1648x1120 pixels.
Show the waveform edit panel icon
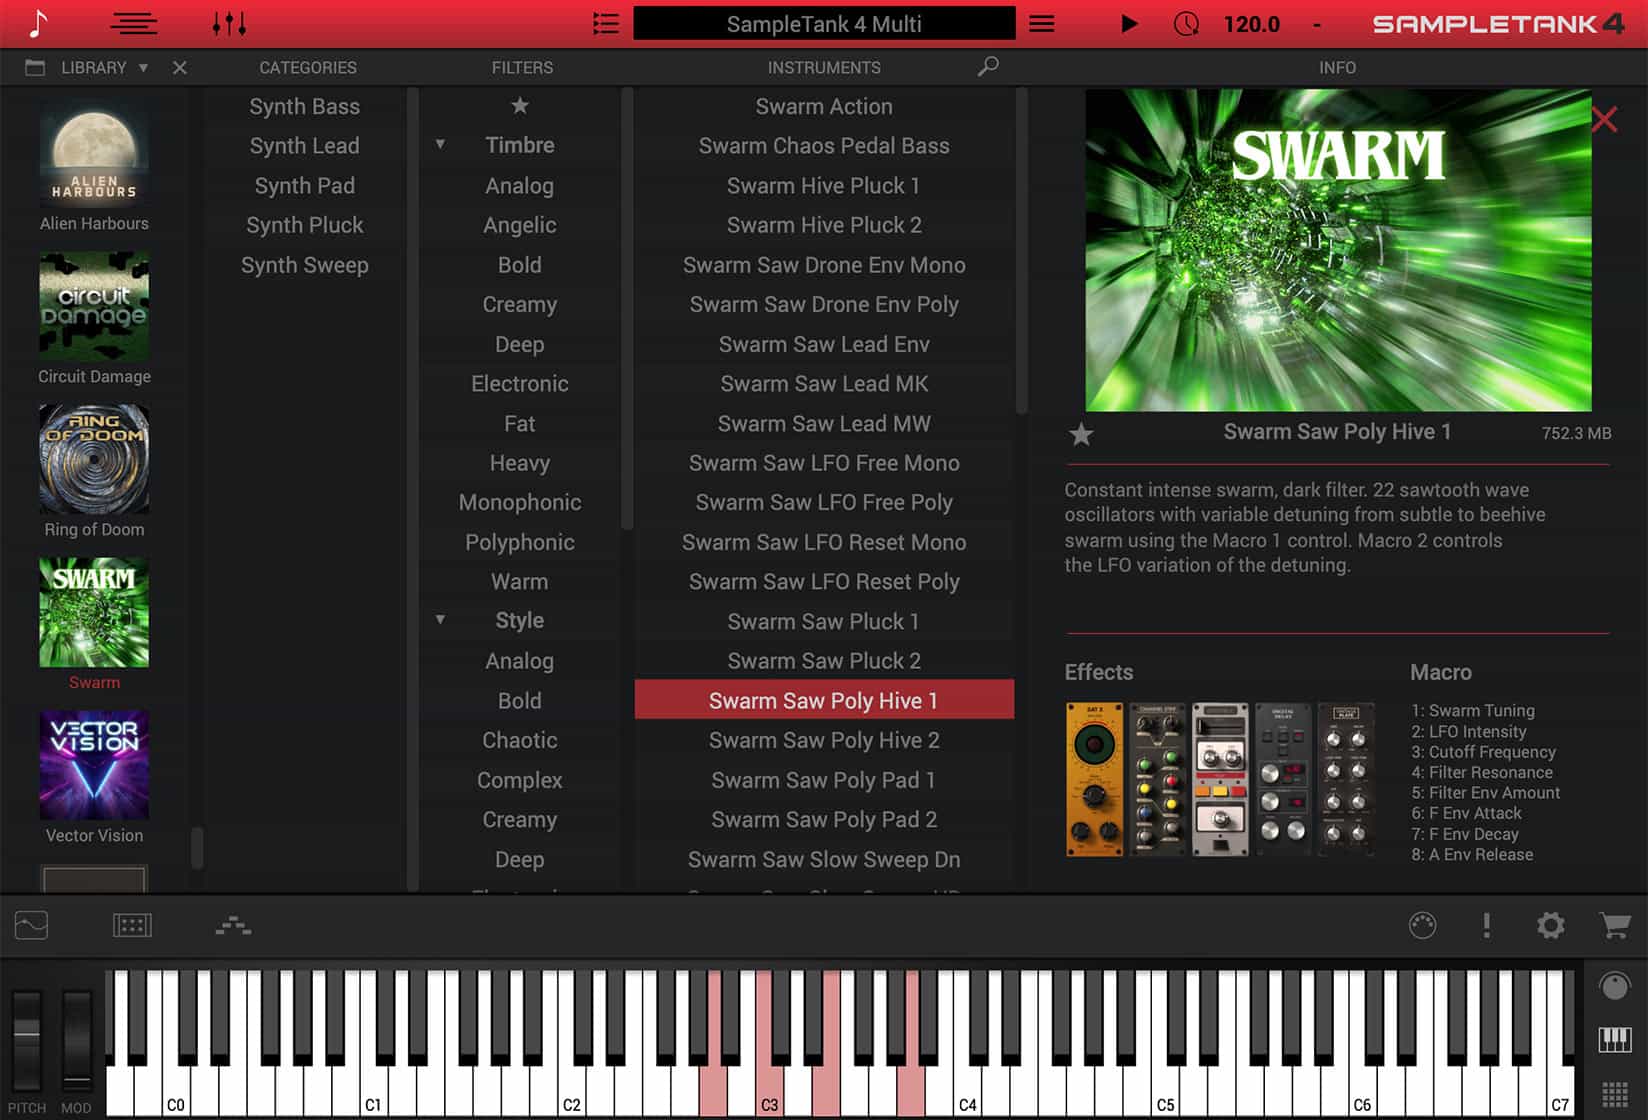pyautogui.click(x=31, y=925)
